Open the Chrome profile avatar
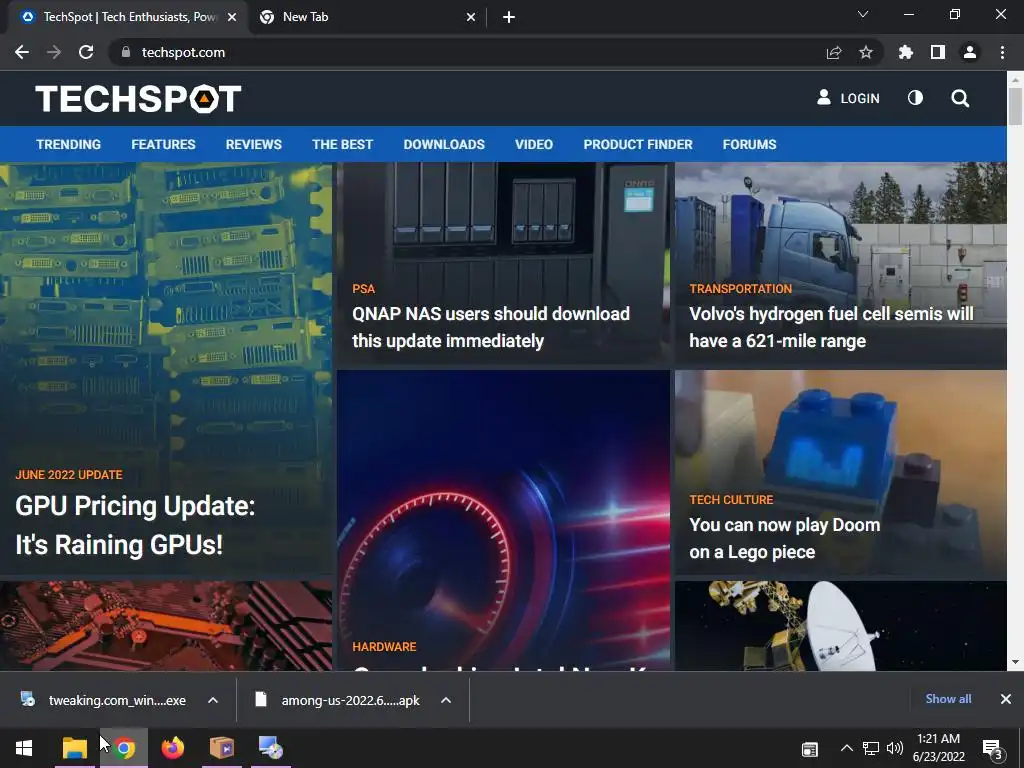This screenshot has width=1024, height=768. 970,52
